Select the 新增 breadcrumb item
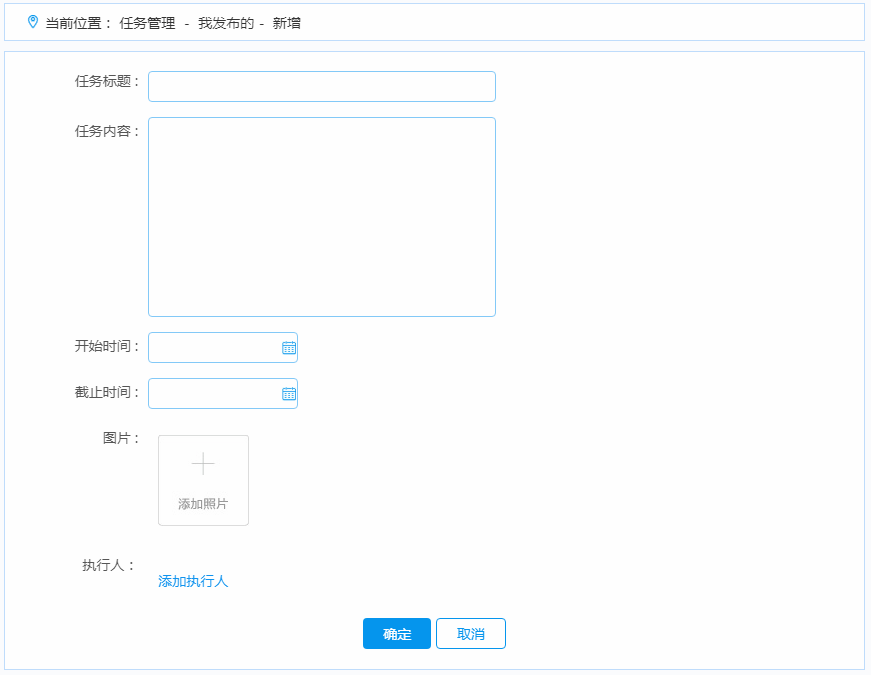This screenshot has width=871, height=675. (286, 22)
